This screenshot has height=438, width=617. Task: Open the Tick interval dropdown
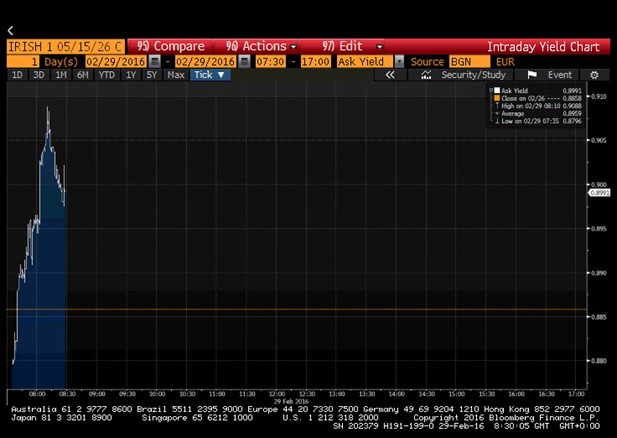[x=210, y=75]
